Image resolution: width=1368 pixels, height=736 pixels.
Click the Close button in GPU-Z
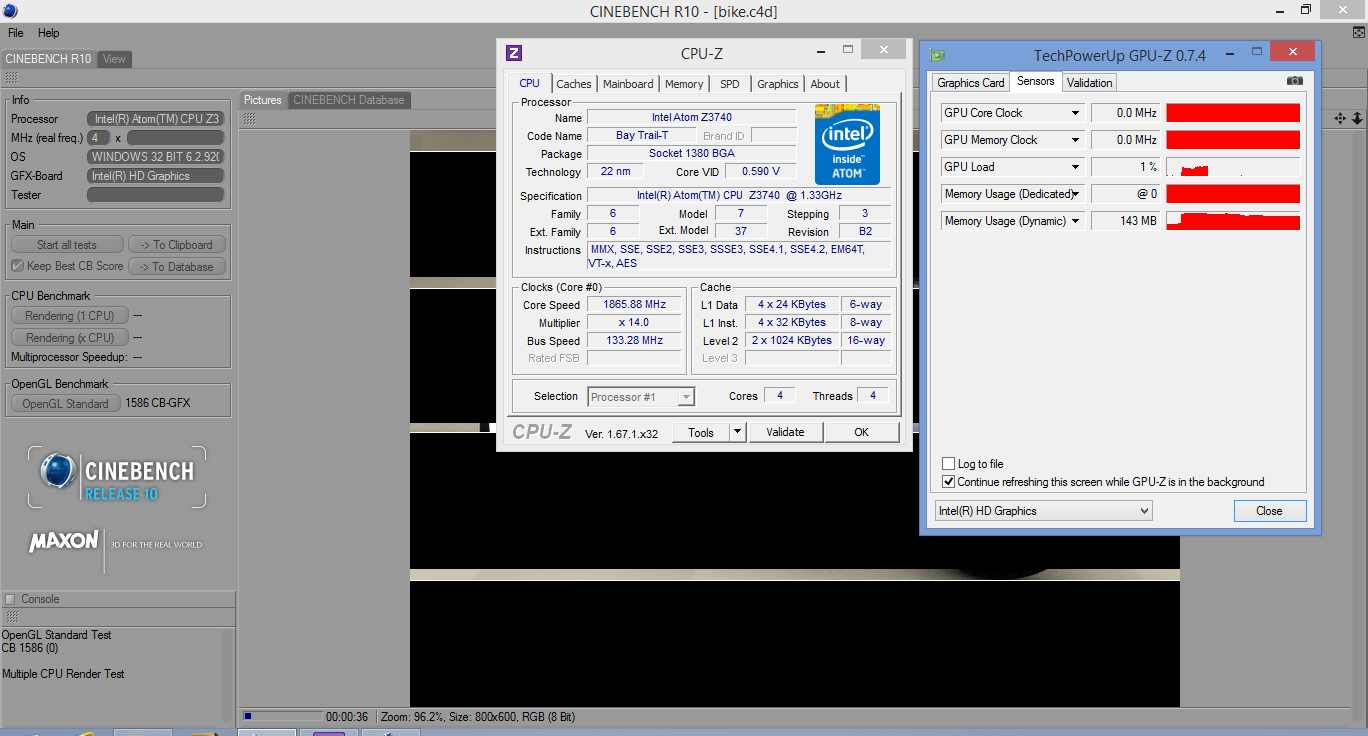tap(1269, 511)
